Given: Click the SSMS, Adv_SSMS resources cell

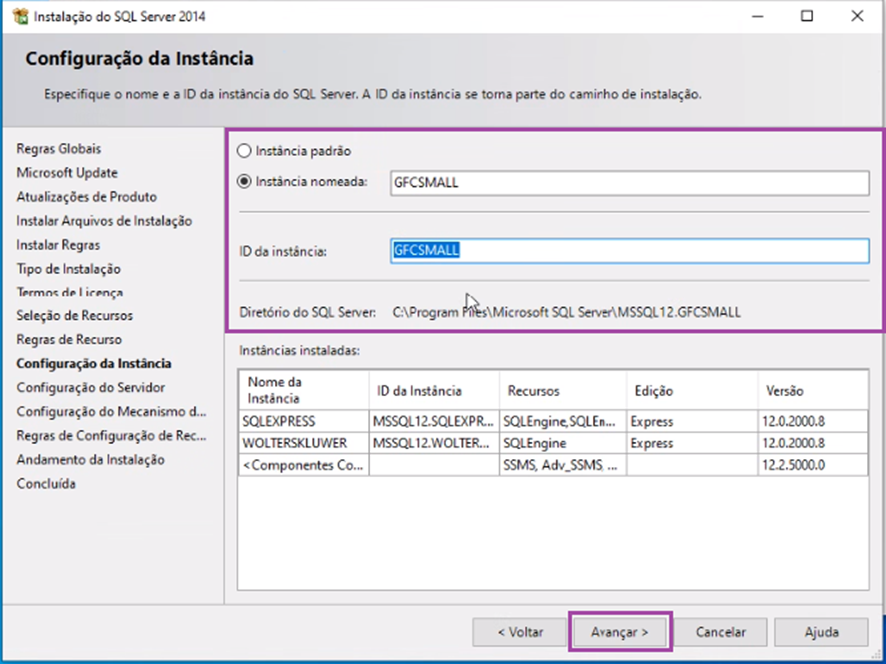Looking at the screenshot, I should coord(563,465).
